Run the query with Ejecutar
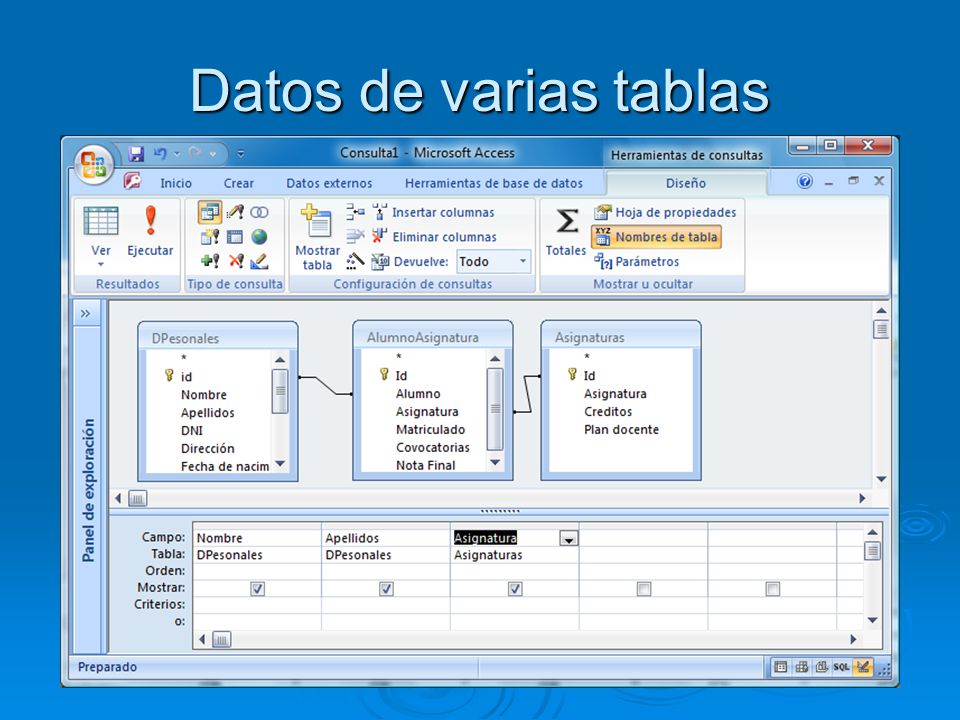960x720 pixels. [x=150, y=231]
